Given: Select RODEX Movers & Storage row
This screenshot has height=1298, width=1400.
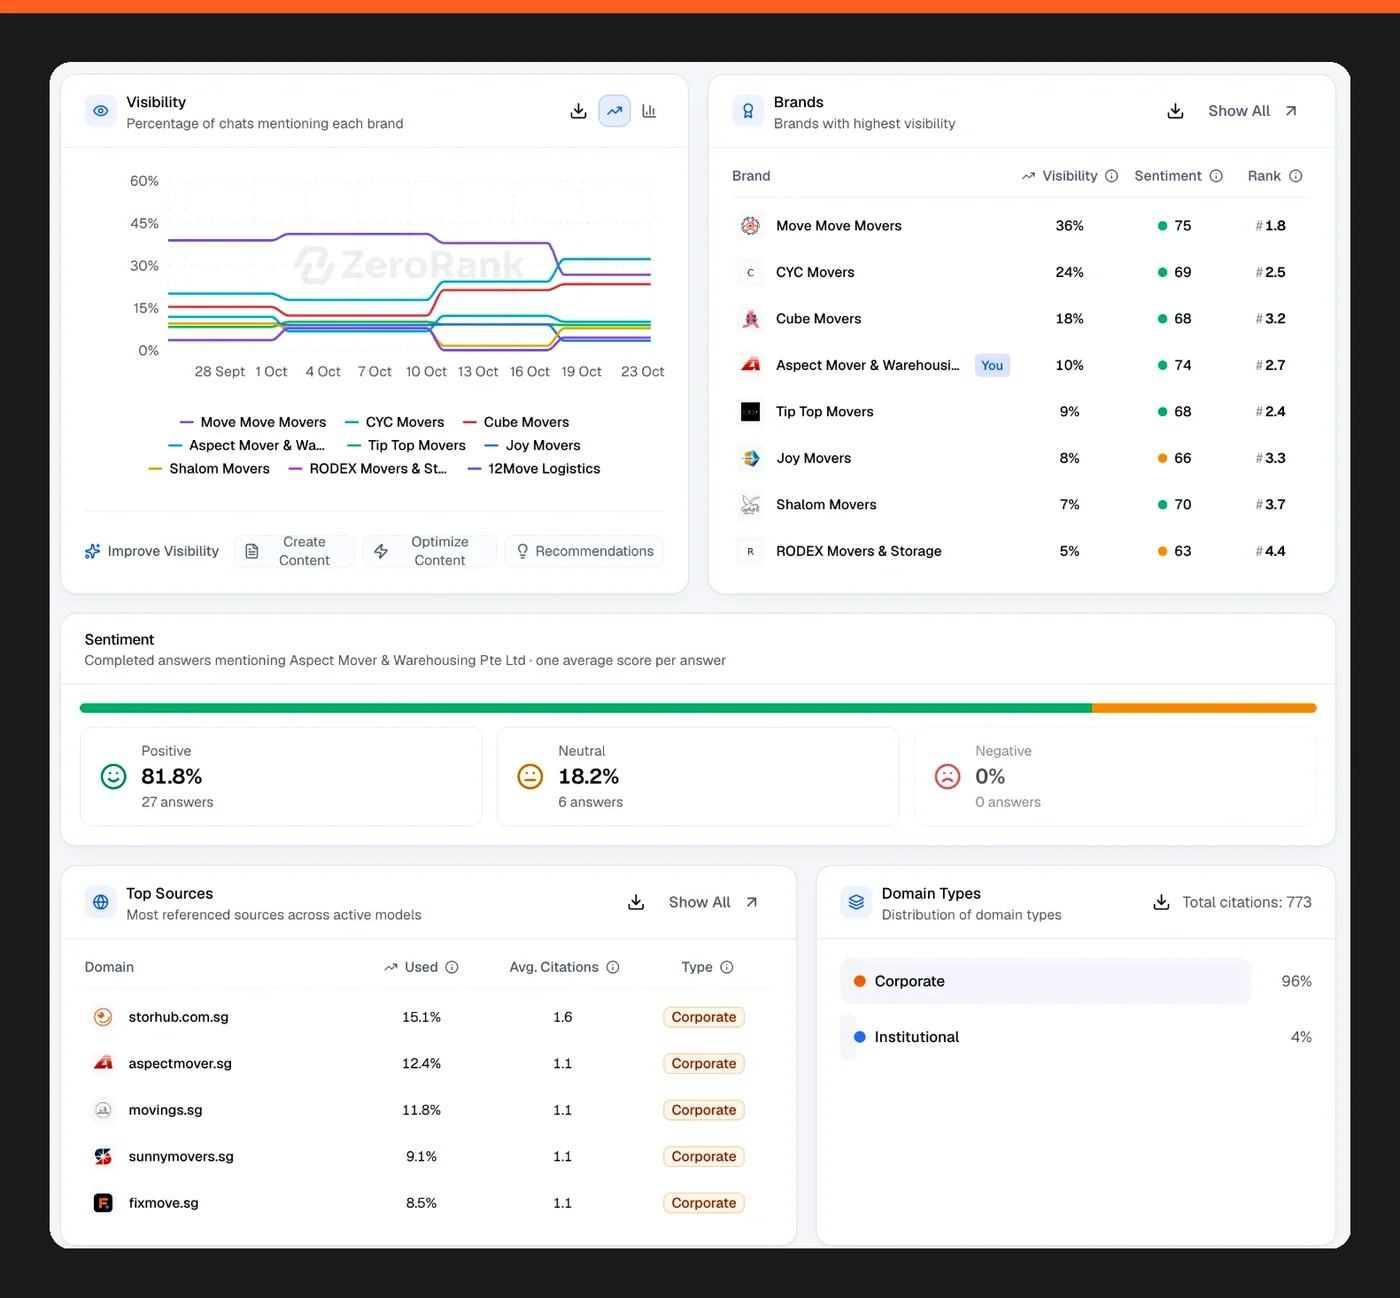Looking at the screenshot, I should click(1021, 551).
